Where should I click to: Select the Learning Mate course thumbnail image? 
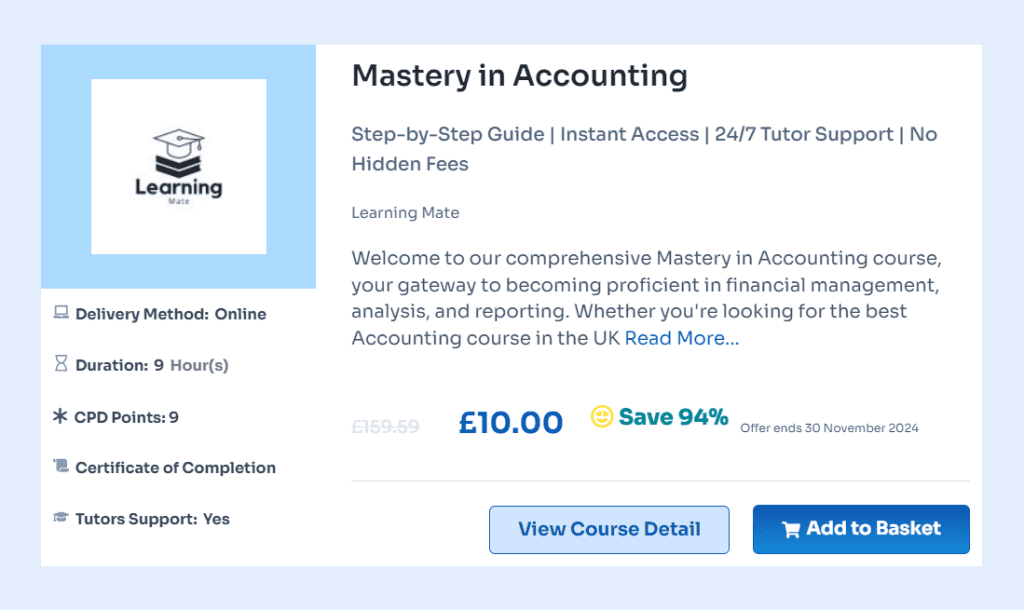[x=178, y=166]
